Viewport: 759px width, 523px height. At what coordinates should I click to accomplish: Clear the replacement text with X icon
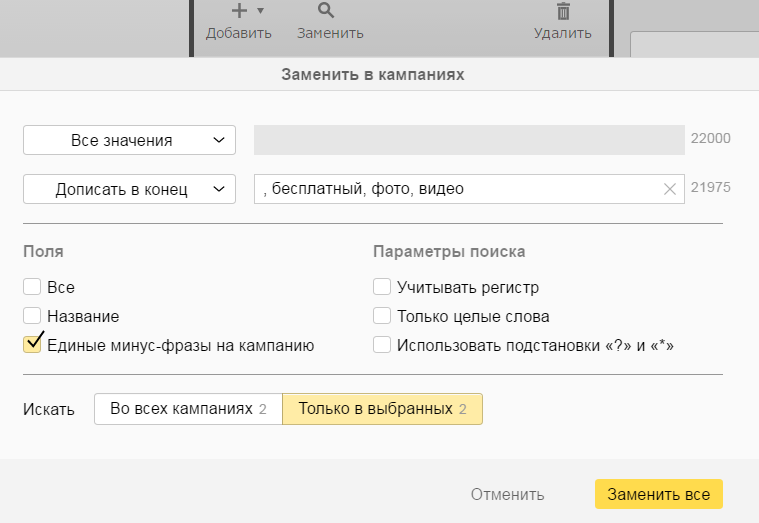pos(671,189)
